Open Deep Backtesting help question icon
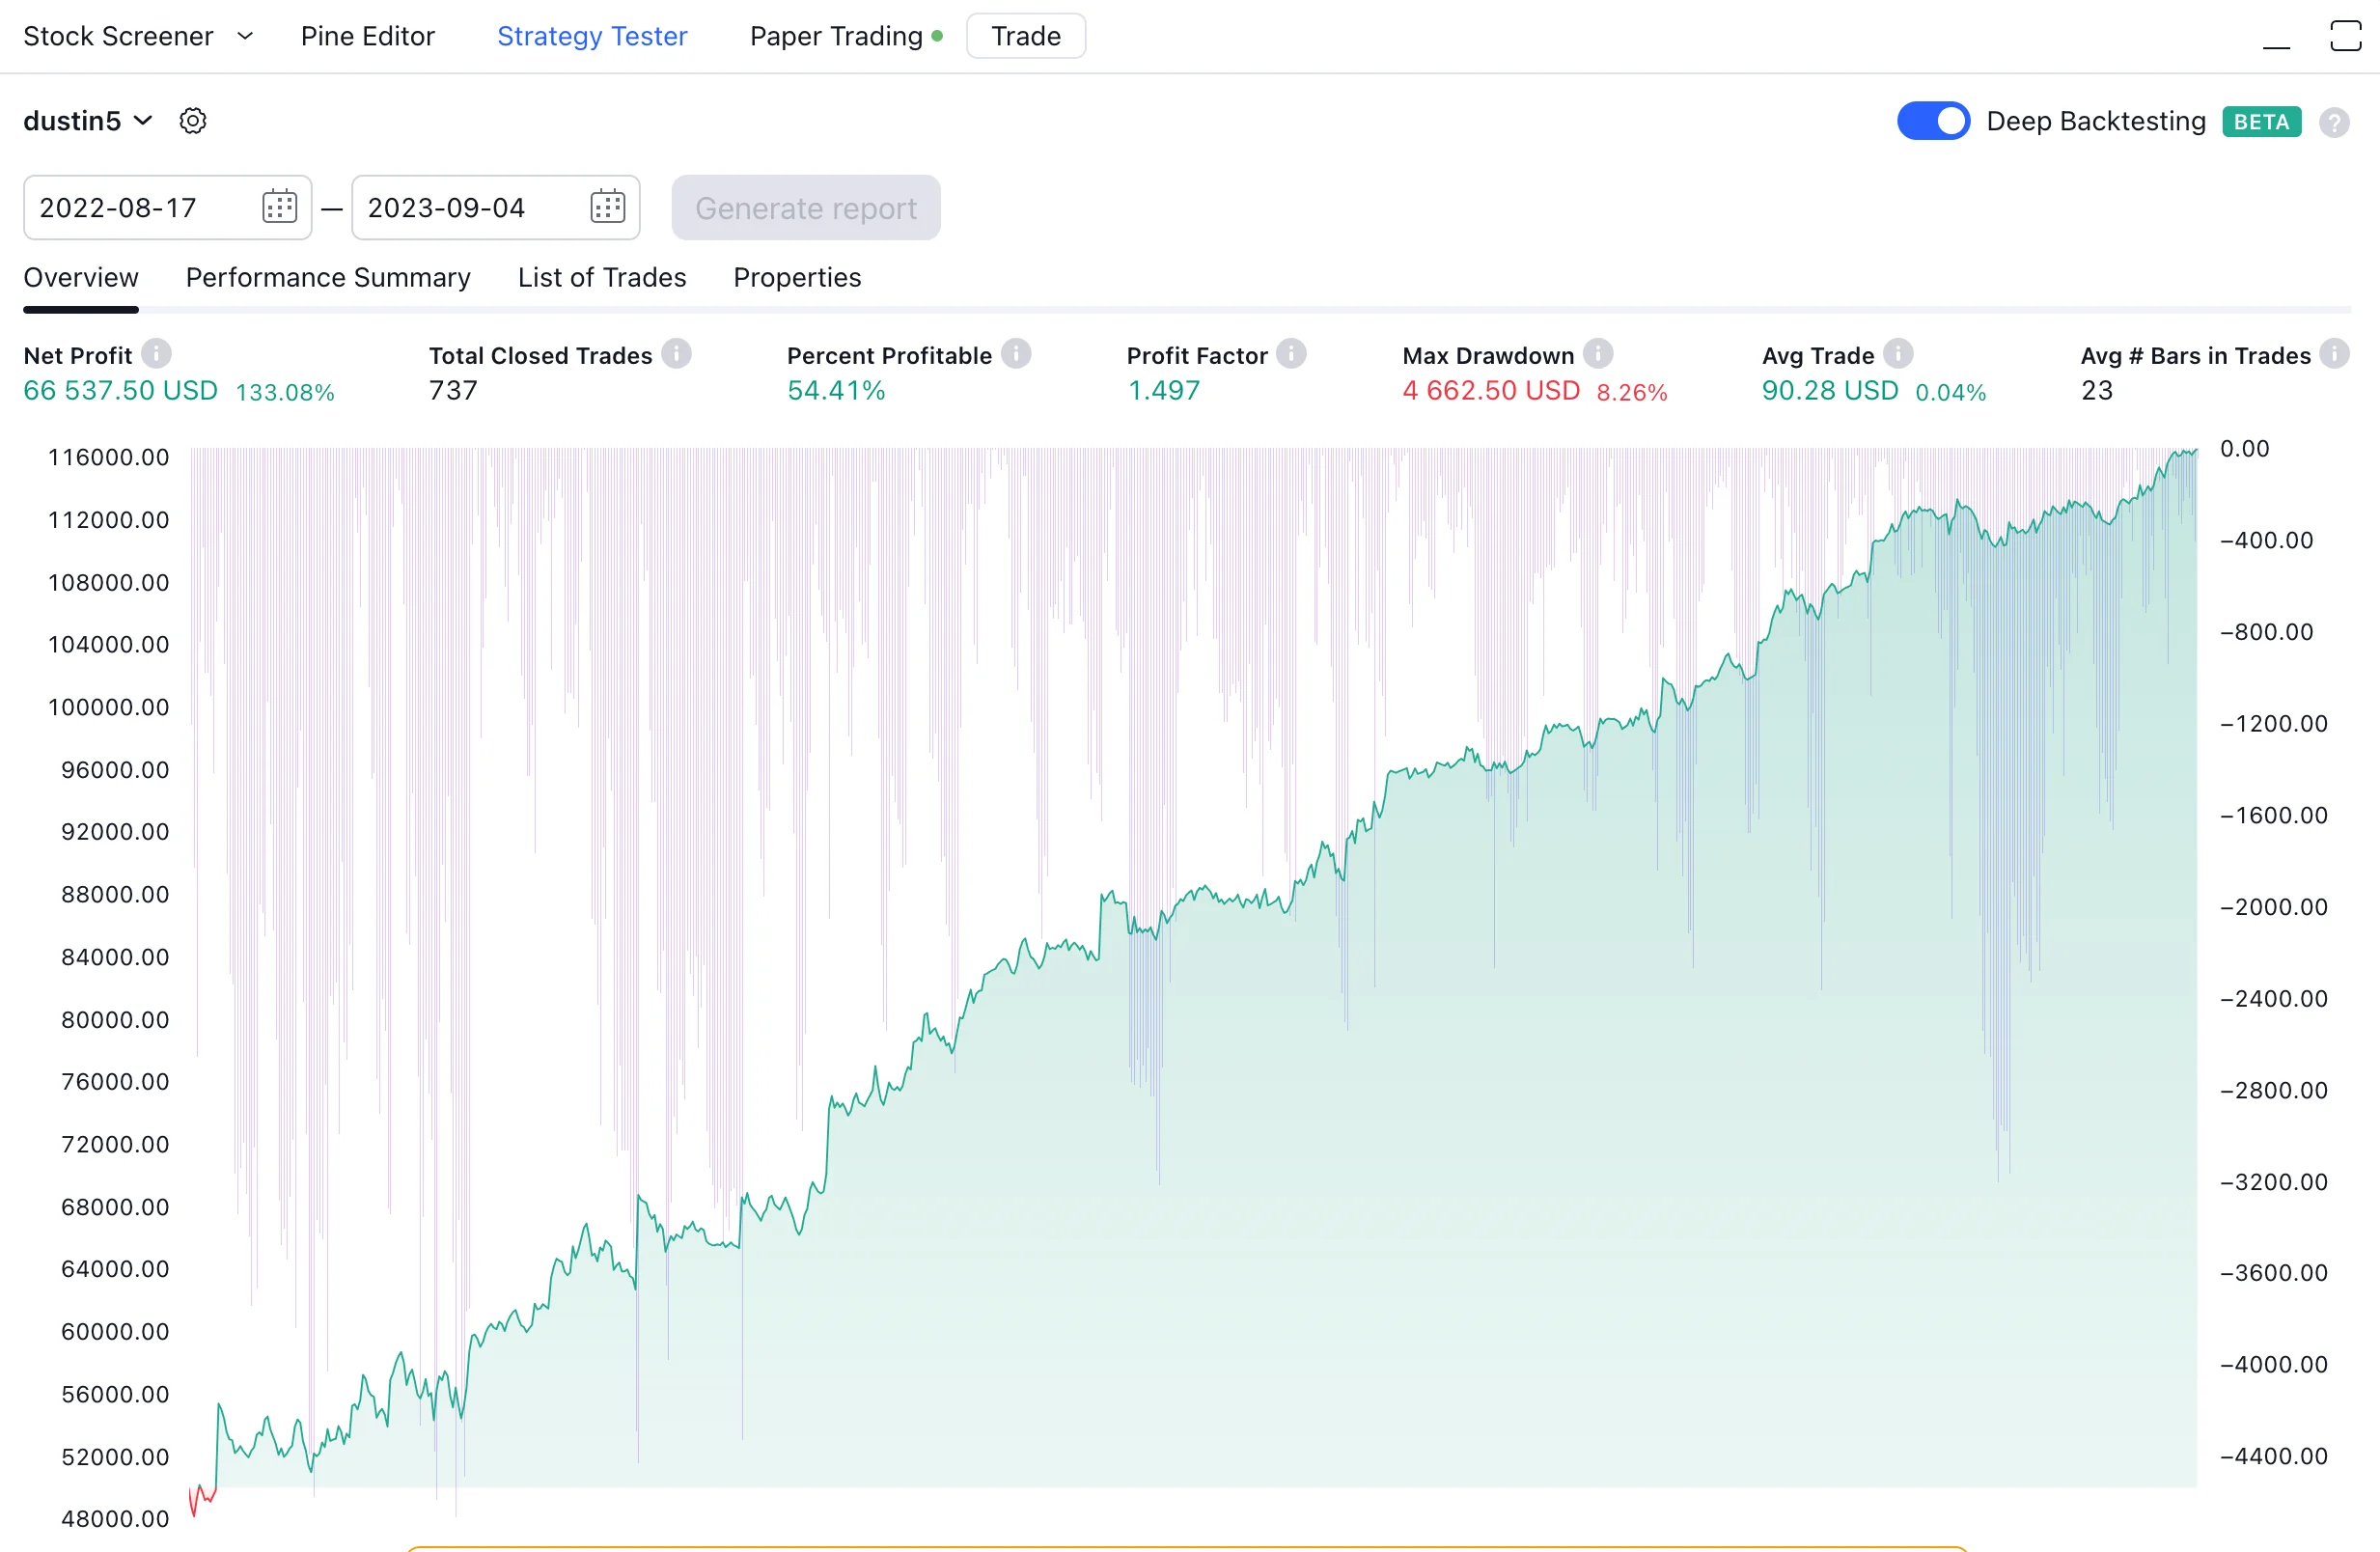 pyautogui.click(x=2334, y=122)
